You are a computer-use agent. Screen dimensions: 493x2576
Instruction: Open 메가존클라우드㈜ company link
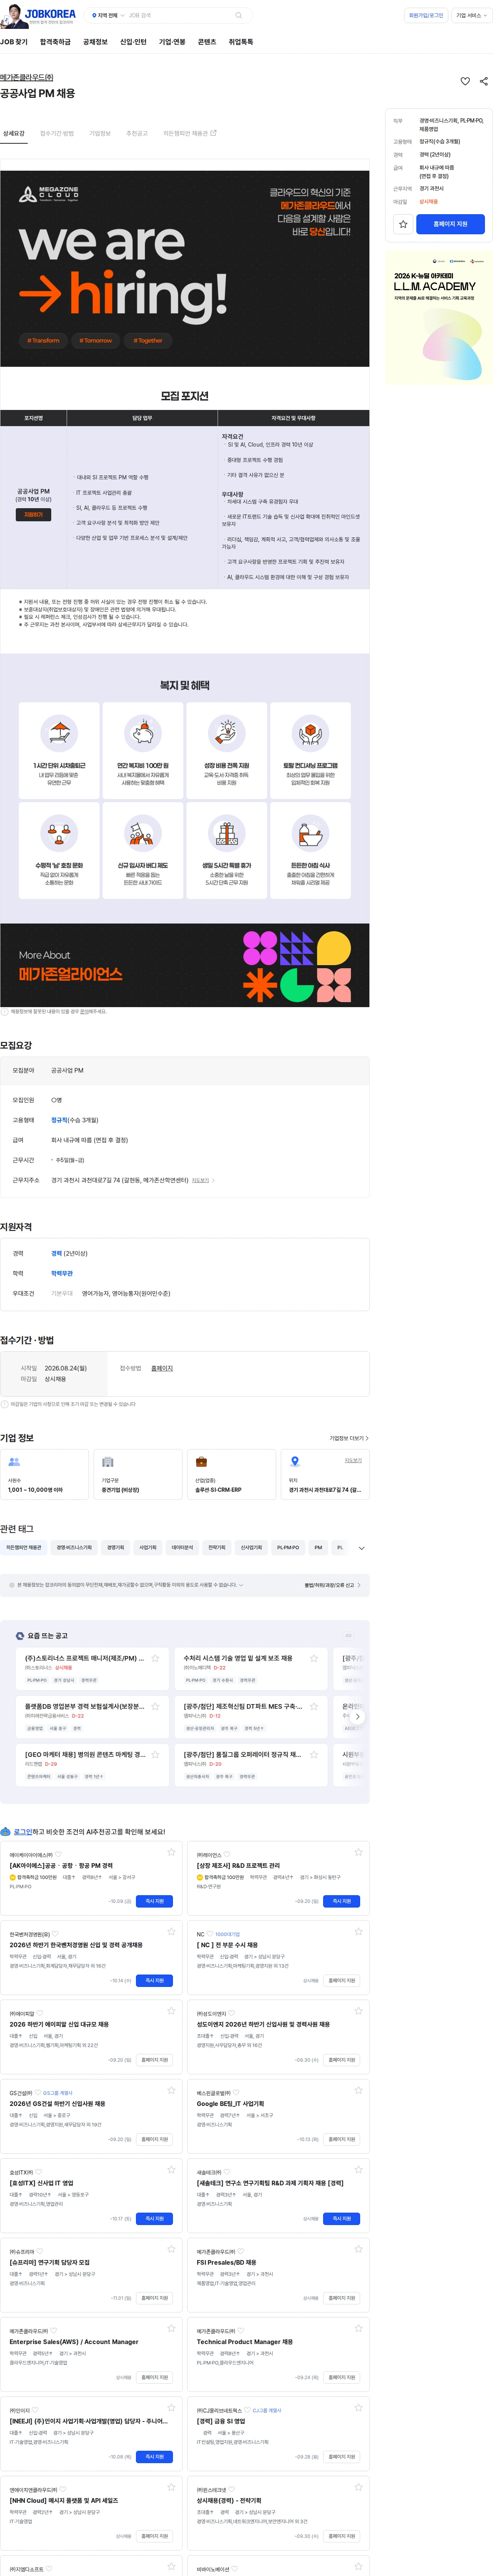coord(27,77)
